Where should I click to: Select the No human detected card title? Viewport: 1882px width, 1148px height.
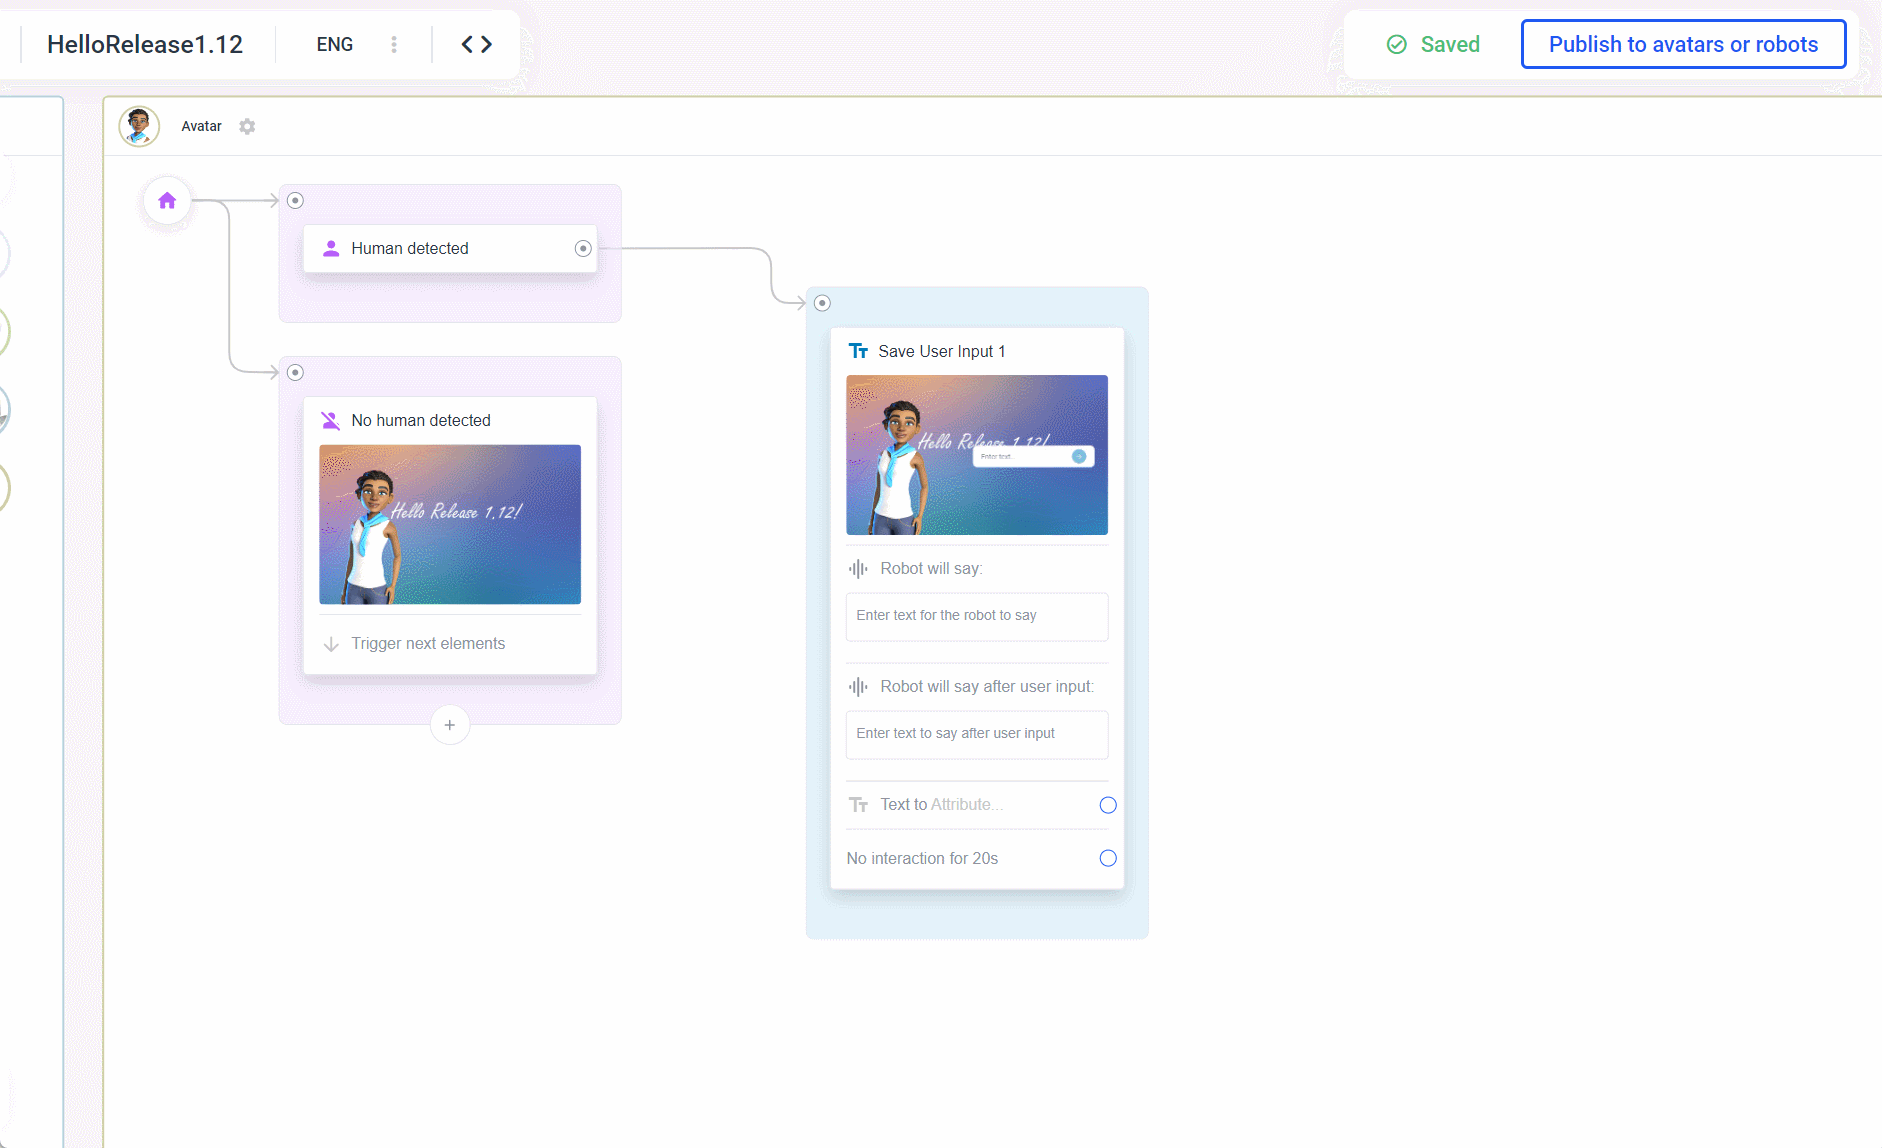tap(421, 420)
